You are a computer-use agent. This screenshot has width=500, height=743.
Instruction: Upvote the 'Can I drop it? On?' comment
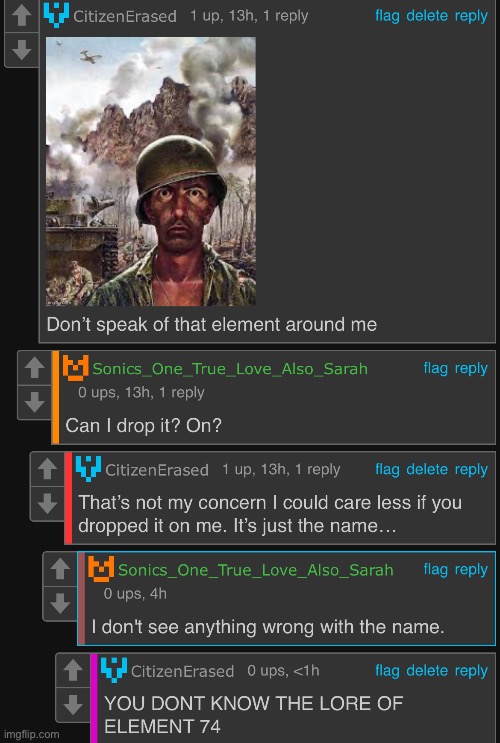(x=34, y=368)
